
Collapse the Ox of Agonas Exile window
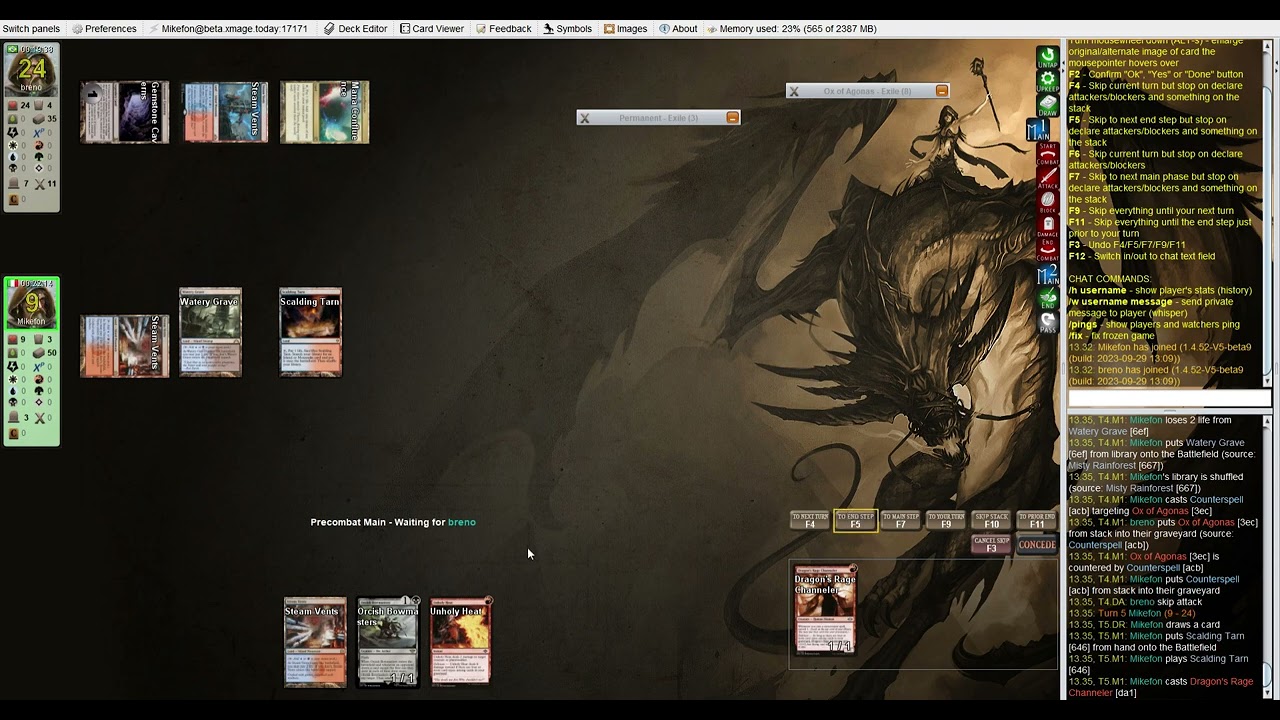[x=942, y=91]
